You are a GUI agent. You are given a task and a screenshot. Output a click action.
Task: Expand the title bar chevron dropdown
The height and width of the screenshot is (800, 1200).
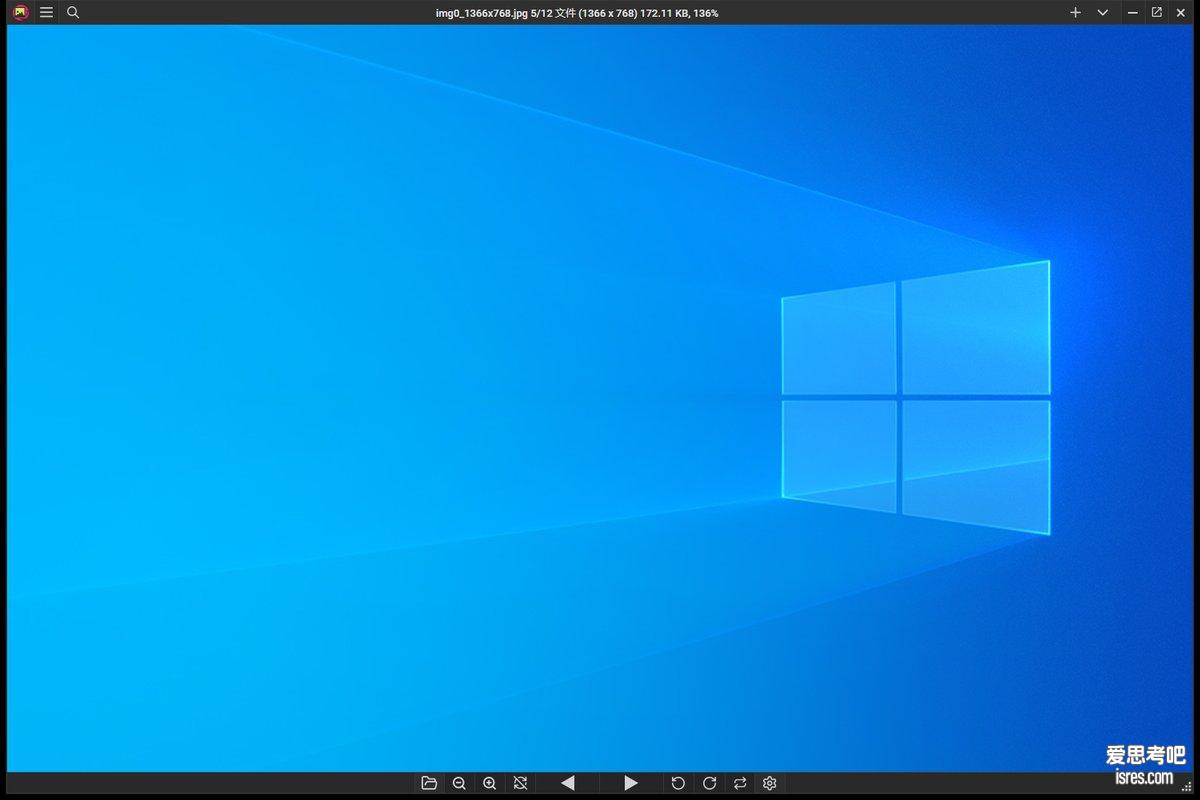[1102, 13]
